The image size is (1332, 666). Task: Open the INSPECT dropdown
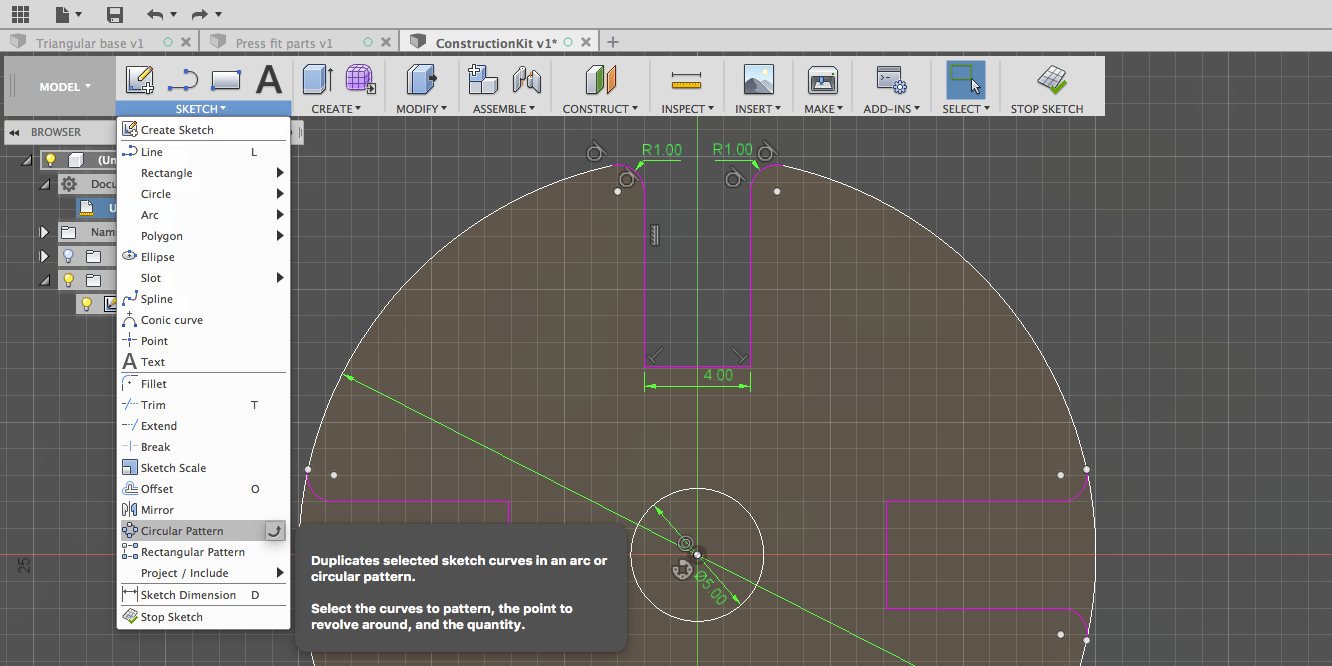pyautogui.click(x=687, y=109)
